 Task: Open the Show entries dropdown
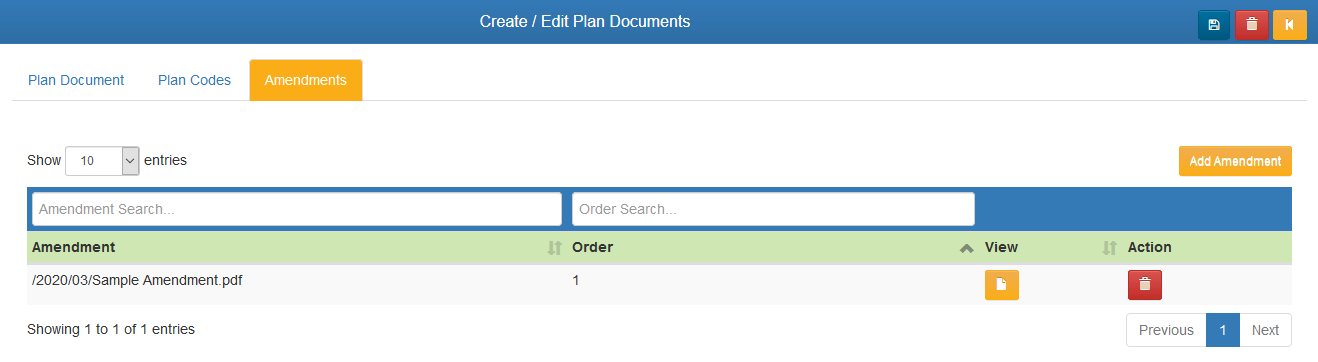[x=102, y=160]
